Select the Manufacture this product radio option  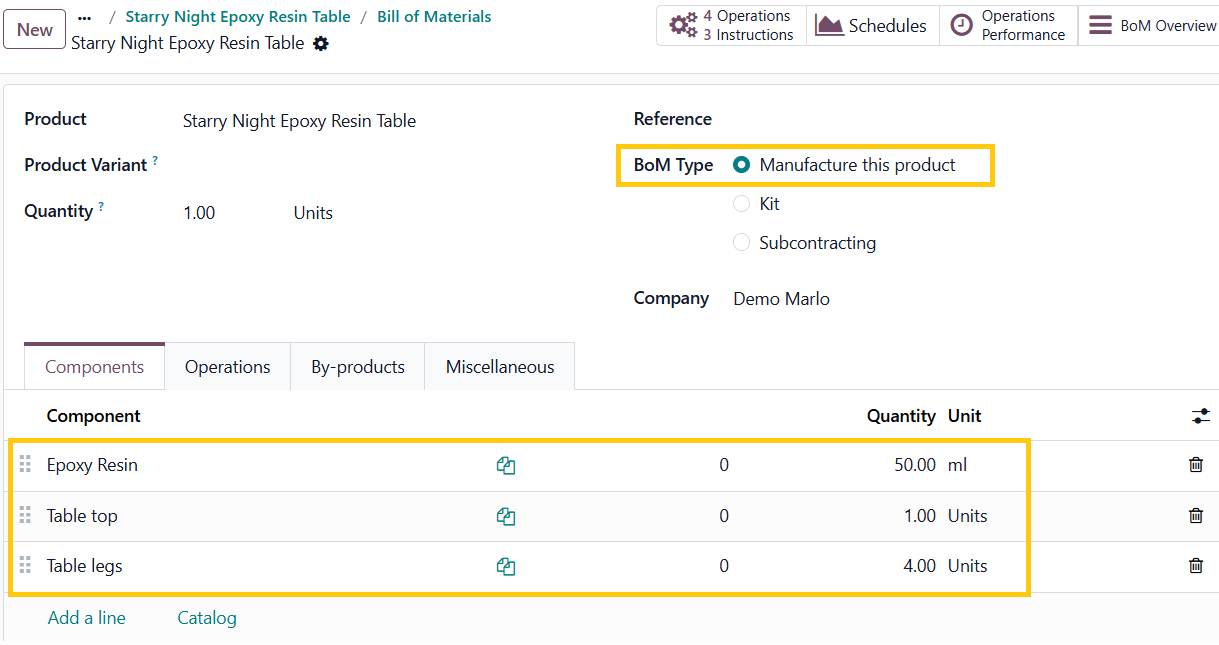[742, 165]
